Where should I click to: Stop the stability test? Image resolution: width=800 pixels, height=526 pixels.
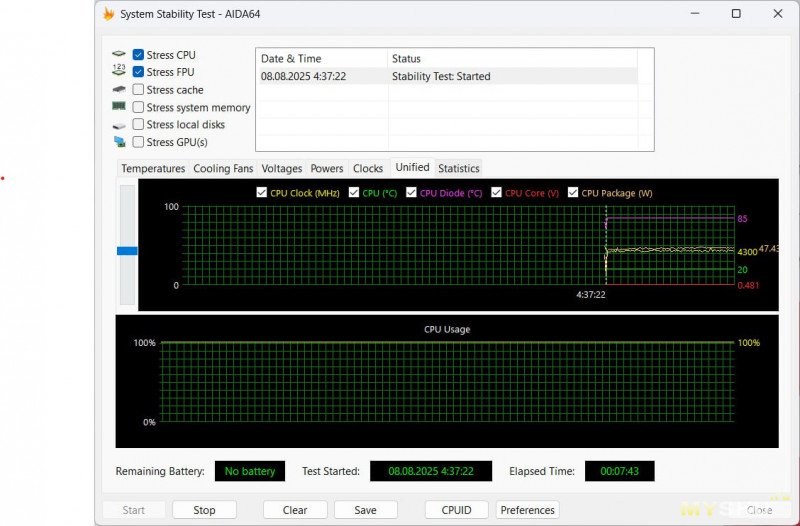(x=204, y=510)
